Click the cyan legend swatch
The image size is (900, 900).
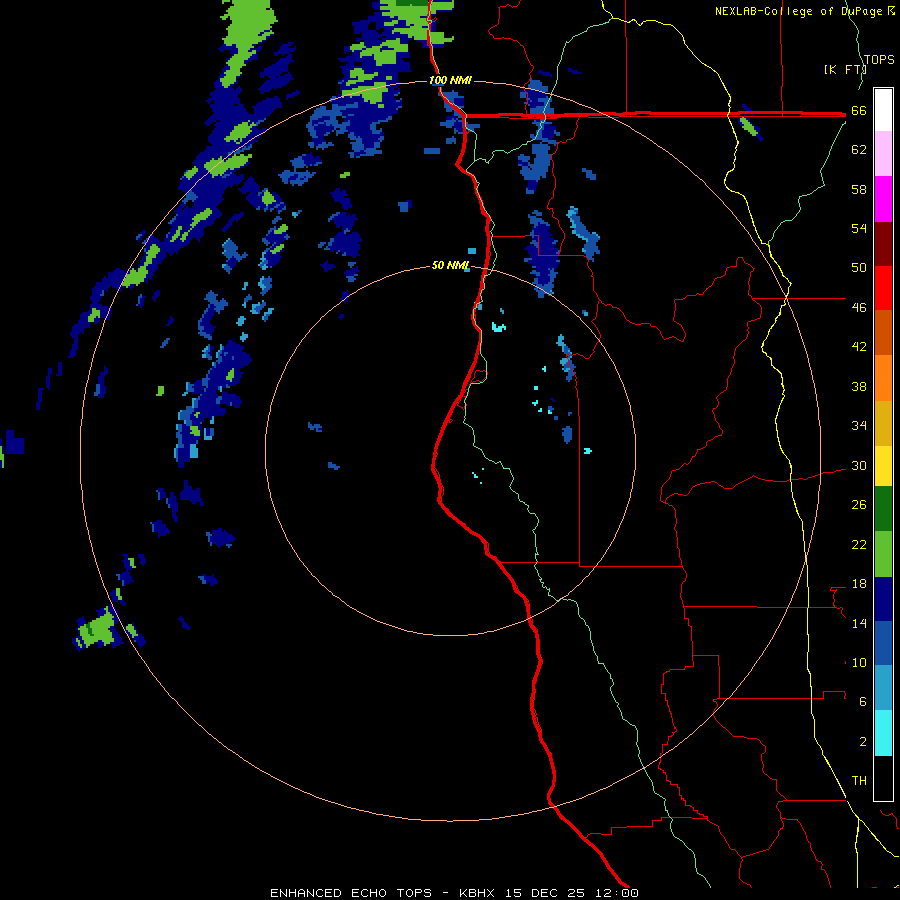click(883, 734)
